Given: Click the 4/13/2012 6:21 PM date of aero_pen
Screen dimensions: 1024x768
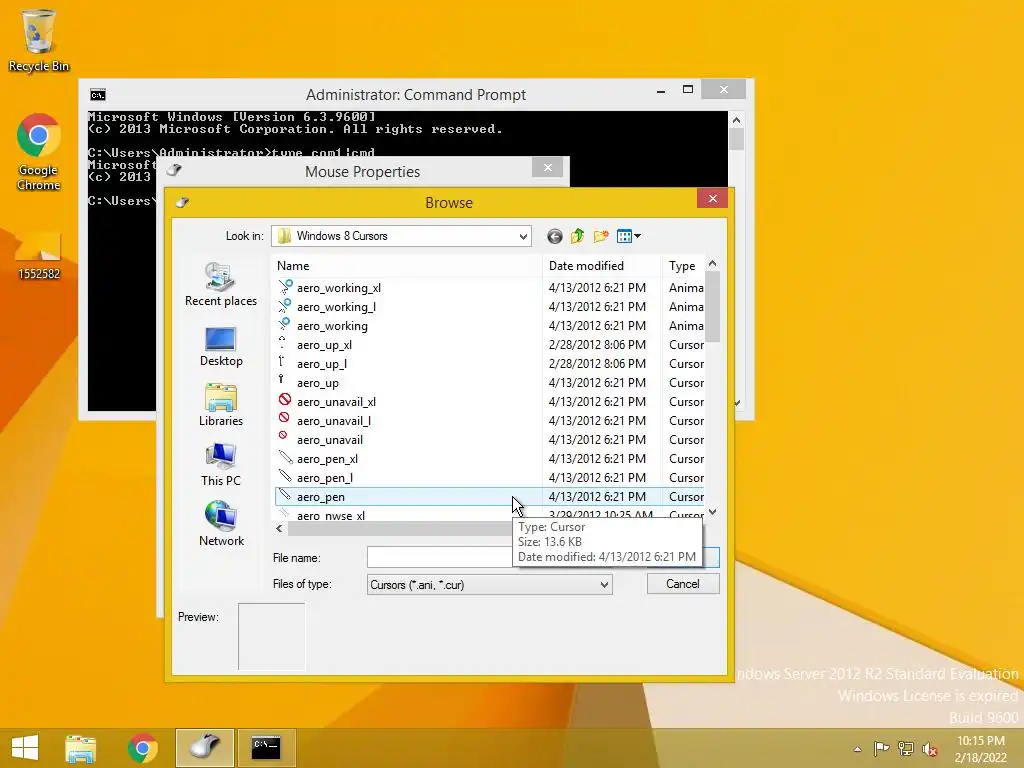Looking at the screenshot, I should click(x=597, y=497).
